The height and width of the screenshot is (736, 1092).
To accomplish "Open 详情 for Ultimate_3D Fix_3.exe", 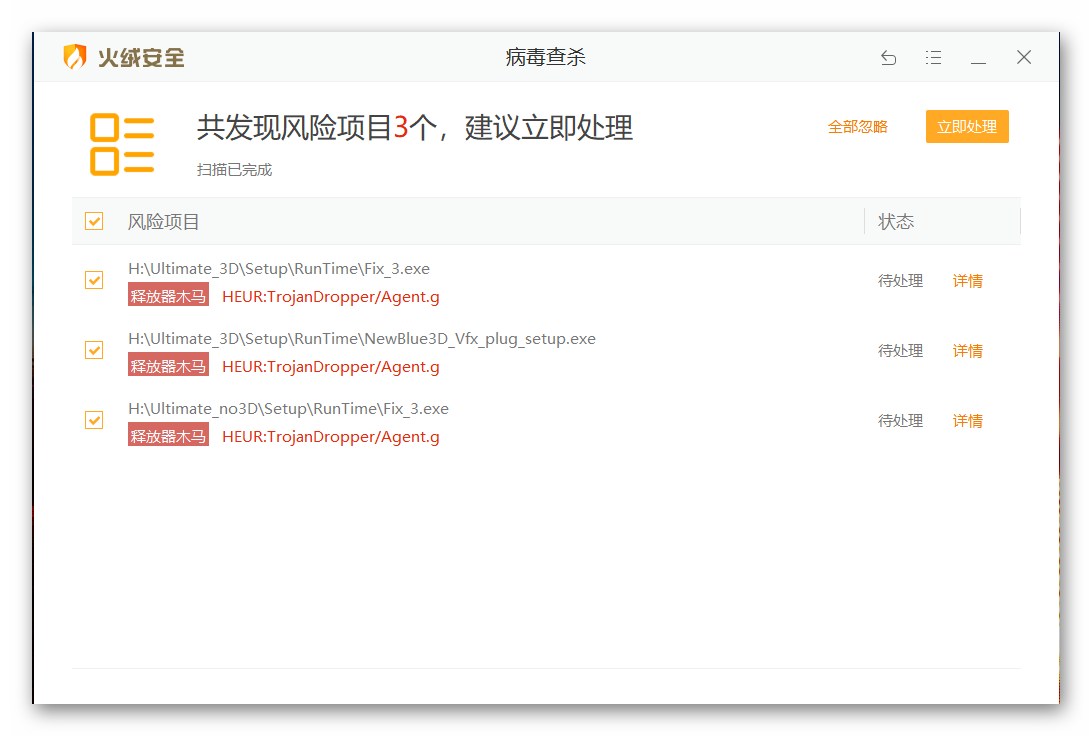I will coord(967,281).
